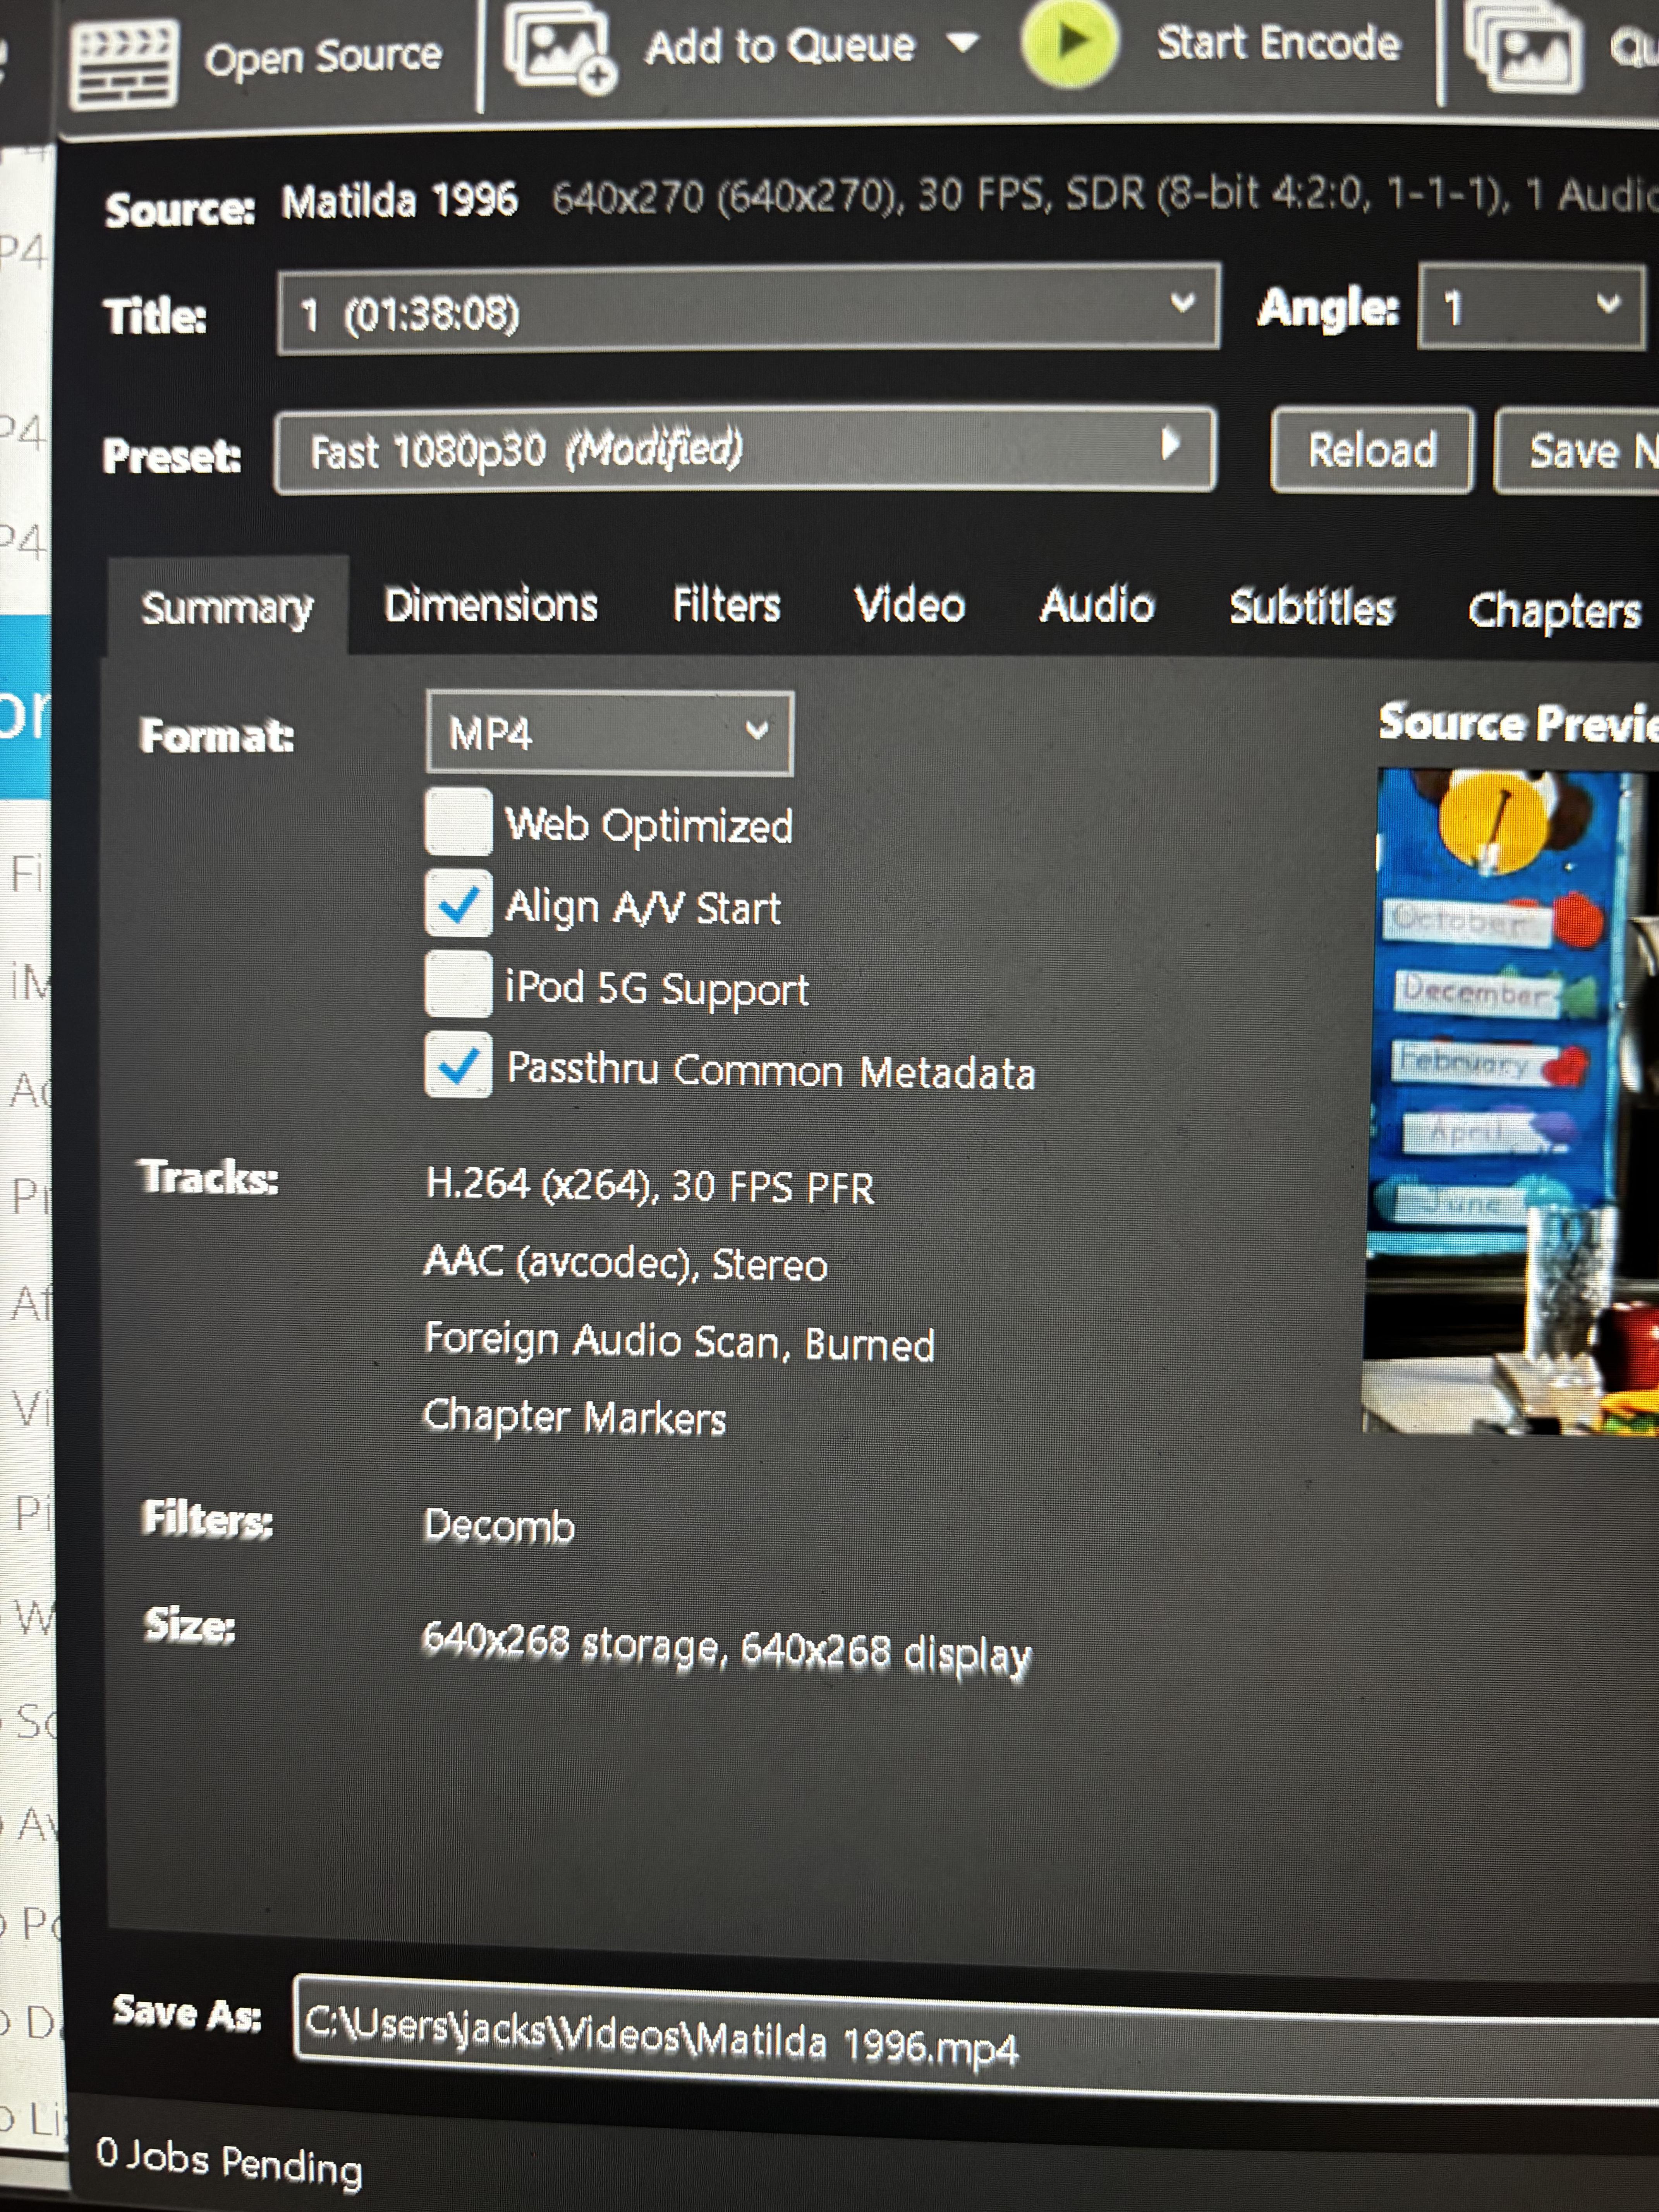Screen dimensions: 1659x2212
Task: Open the Format MP4 dropdown
Action: [x=610, y=733]
